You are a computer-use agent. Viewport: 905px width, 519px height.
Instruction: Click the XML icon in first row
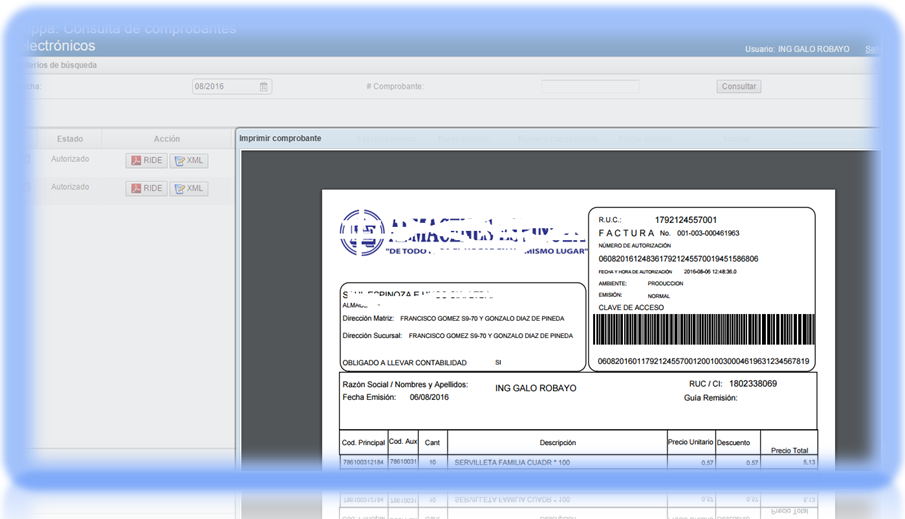point(180,161)
